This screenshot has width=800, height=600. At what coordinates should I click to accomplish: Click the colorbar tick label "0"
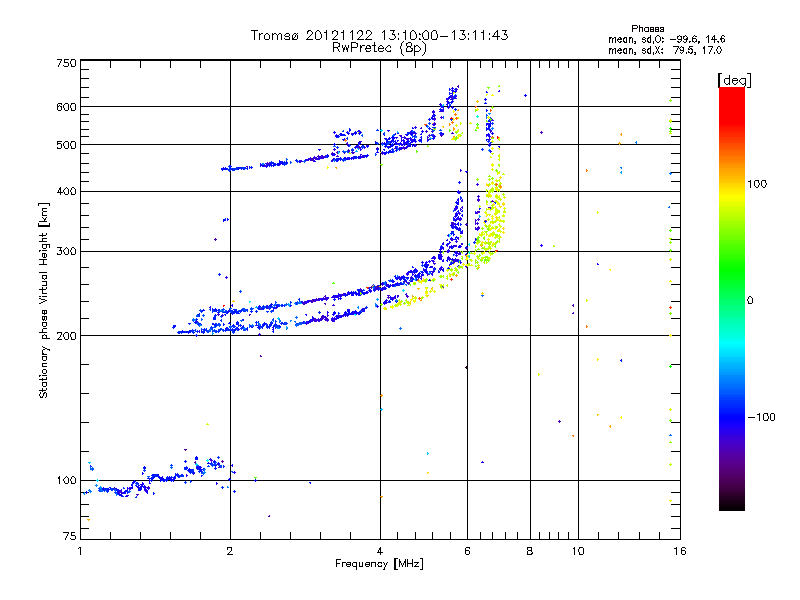[750, 301]
